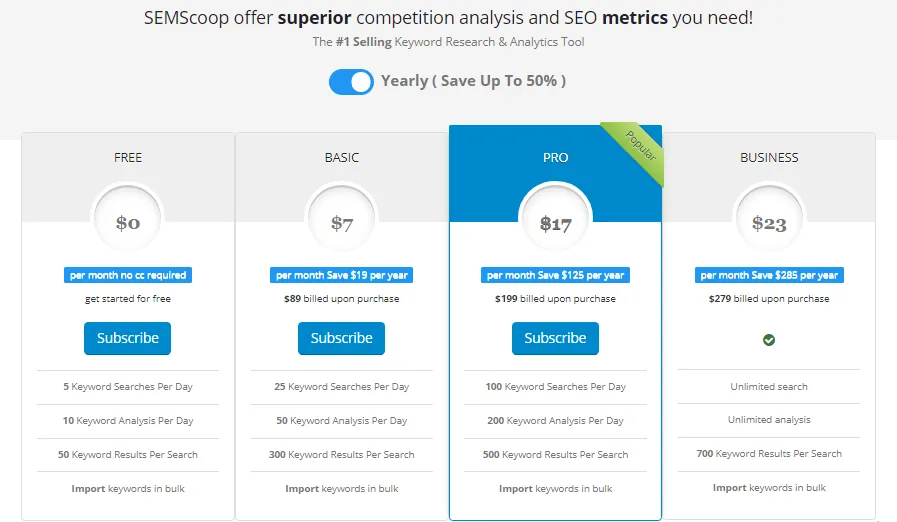Screen dimensions: 897x522
Task: Click the BASIC plan header
Action: click(x=342, y=157)
